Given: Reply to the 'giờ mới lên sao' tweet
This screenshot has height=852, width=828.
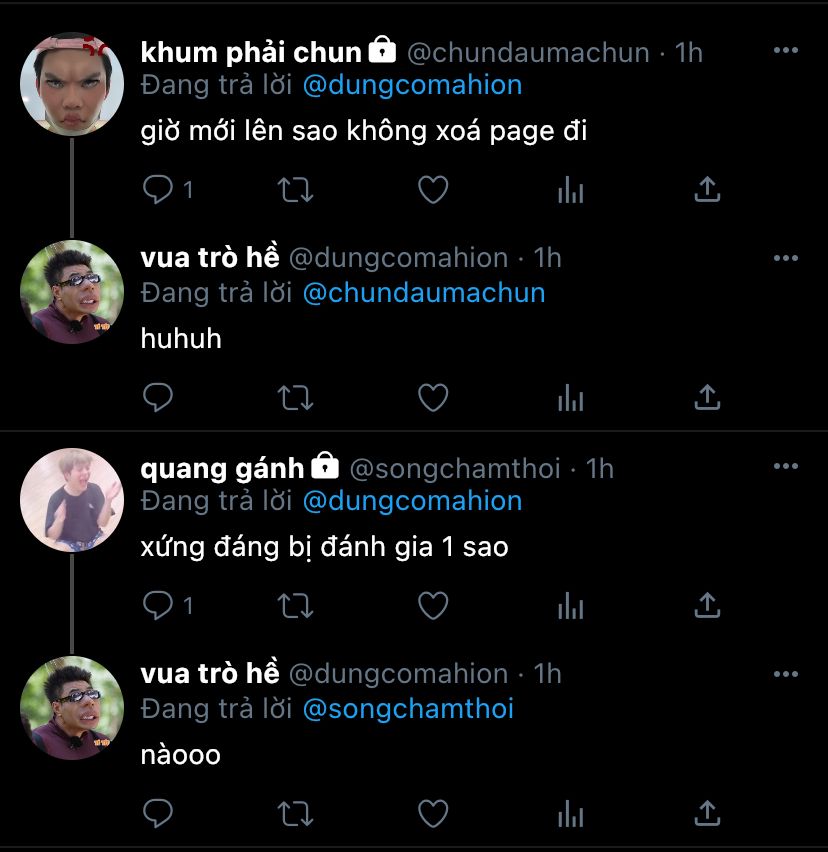Looking at the screenshot, I should pos(158,190).
